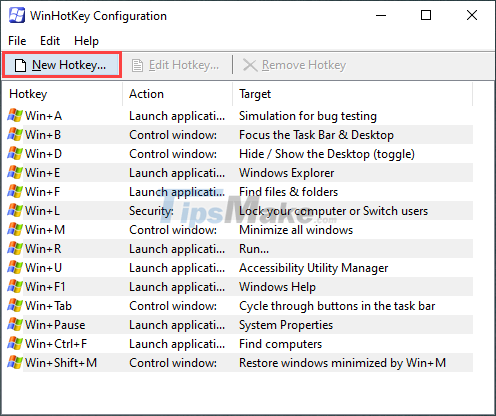This screenshot has height=416, width=496.
Task: Select the Win+E hotkey text
Action: [x=43, y=173]
